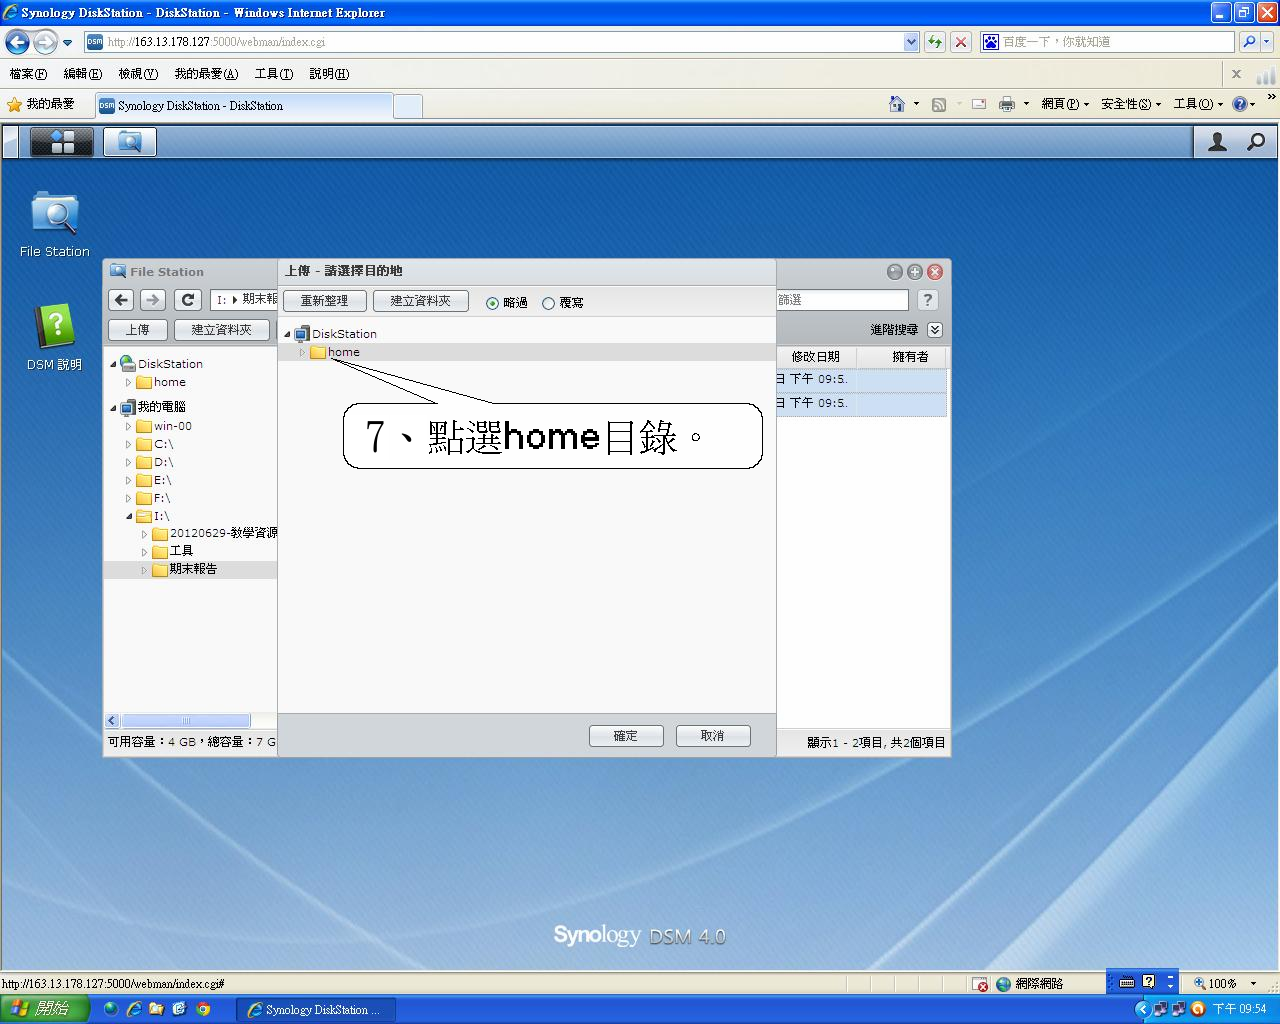Select the 略過 skip radio option
The width and height of the screenshot is (1280, 1024).
(492, 303)
